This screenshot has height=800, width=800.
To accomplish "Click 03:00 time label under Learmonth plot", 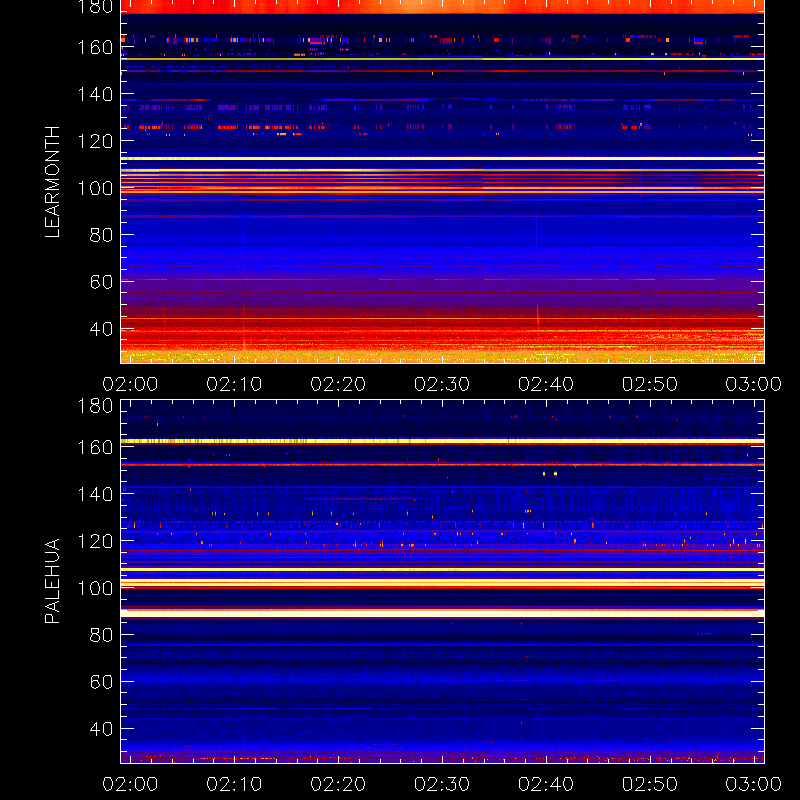I will 754,384.
